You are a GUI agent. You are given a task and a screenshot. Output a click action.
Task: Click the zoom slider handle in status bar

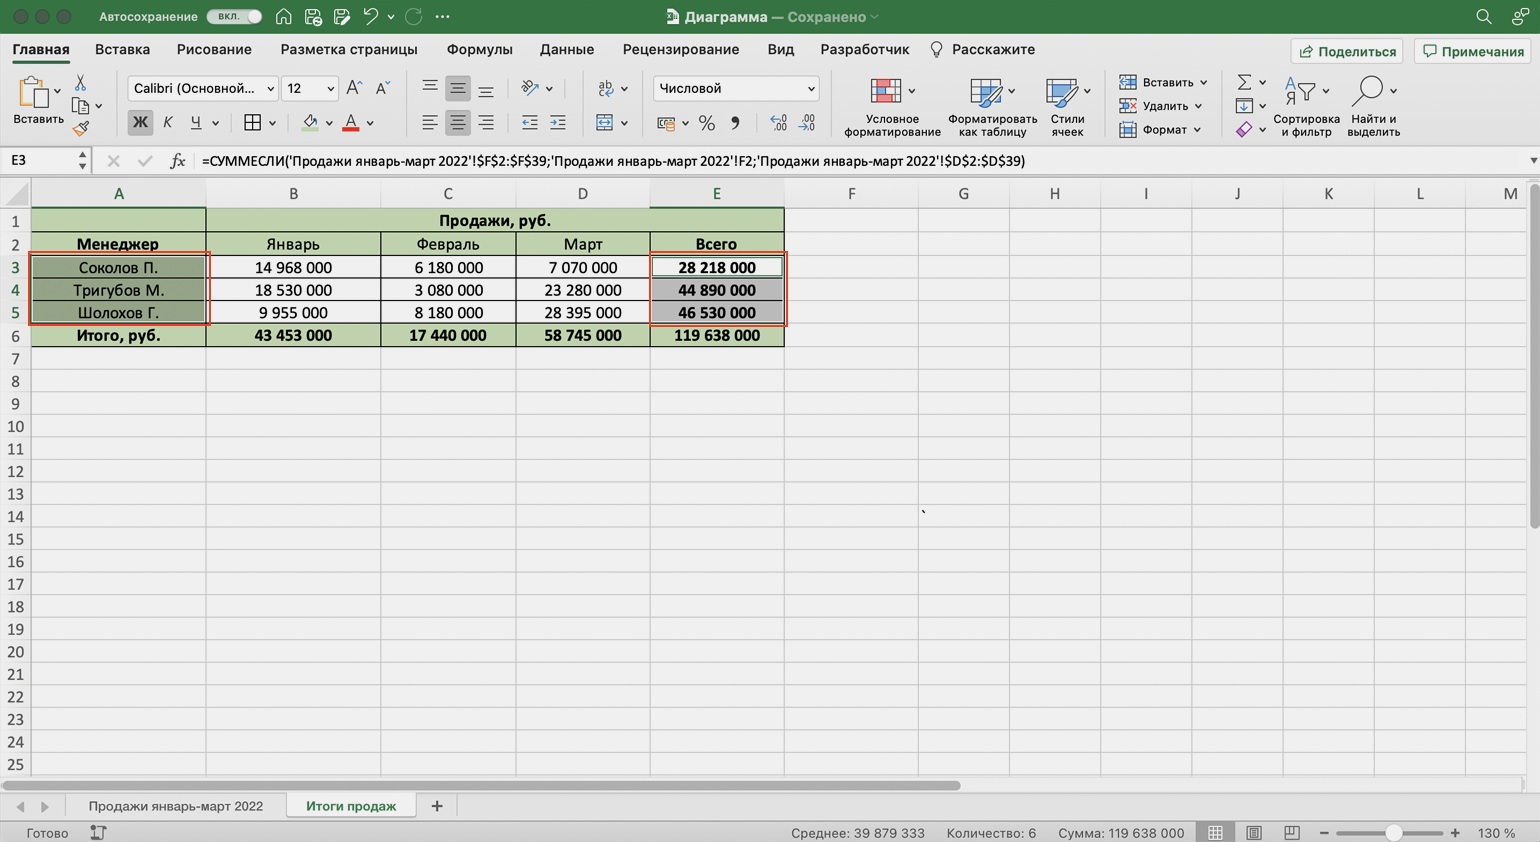coord(1392,833)
